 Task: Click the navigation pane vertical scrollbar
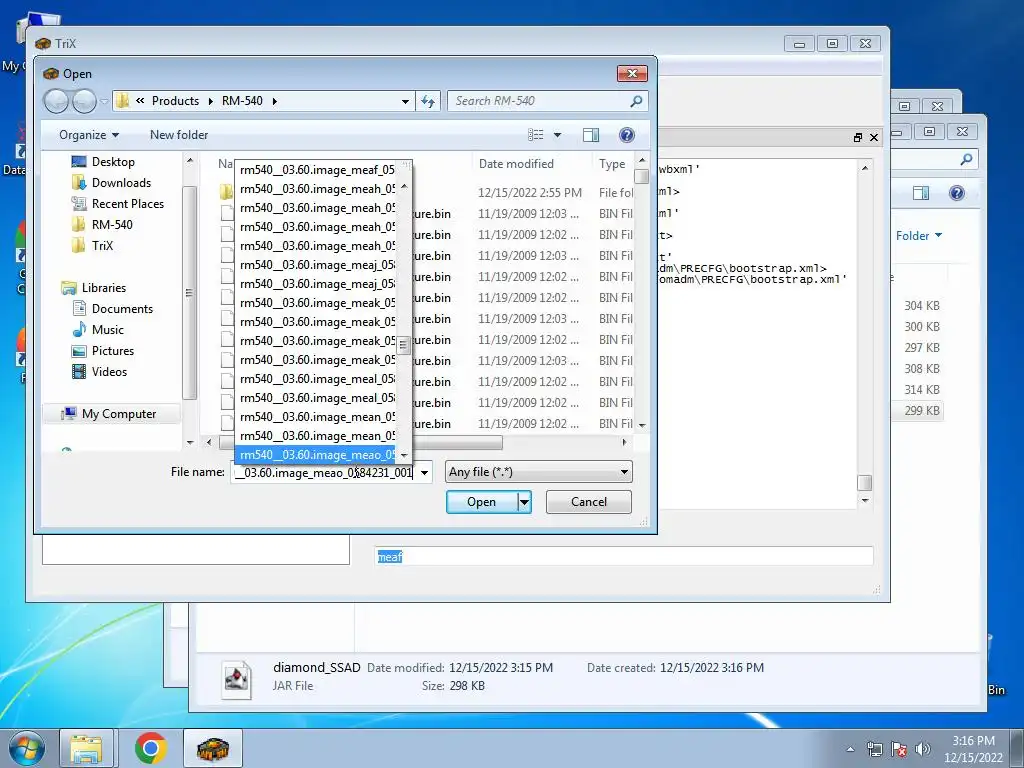pyautogui.click(x=190, y=293)
